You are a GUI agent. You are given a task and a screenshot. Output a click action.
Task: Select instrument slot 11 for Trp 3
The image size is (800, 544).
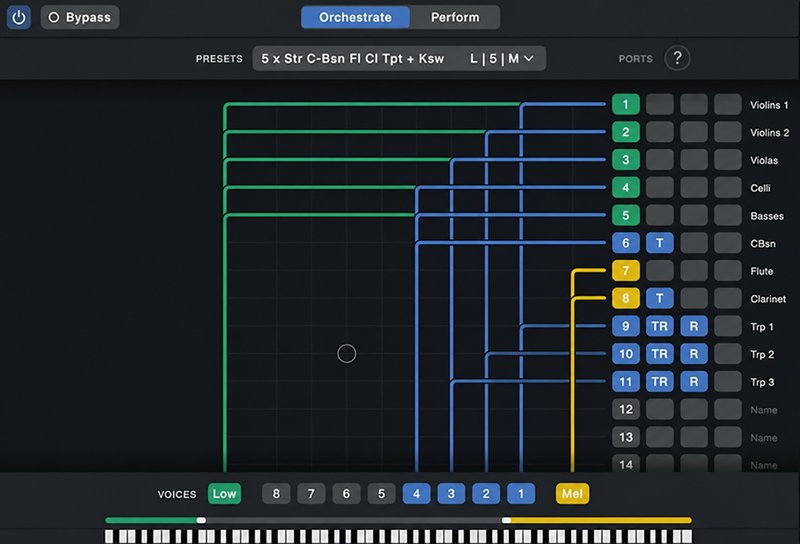coord(626,381)
